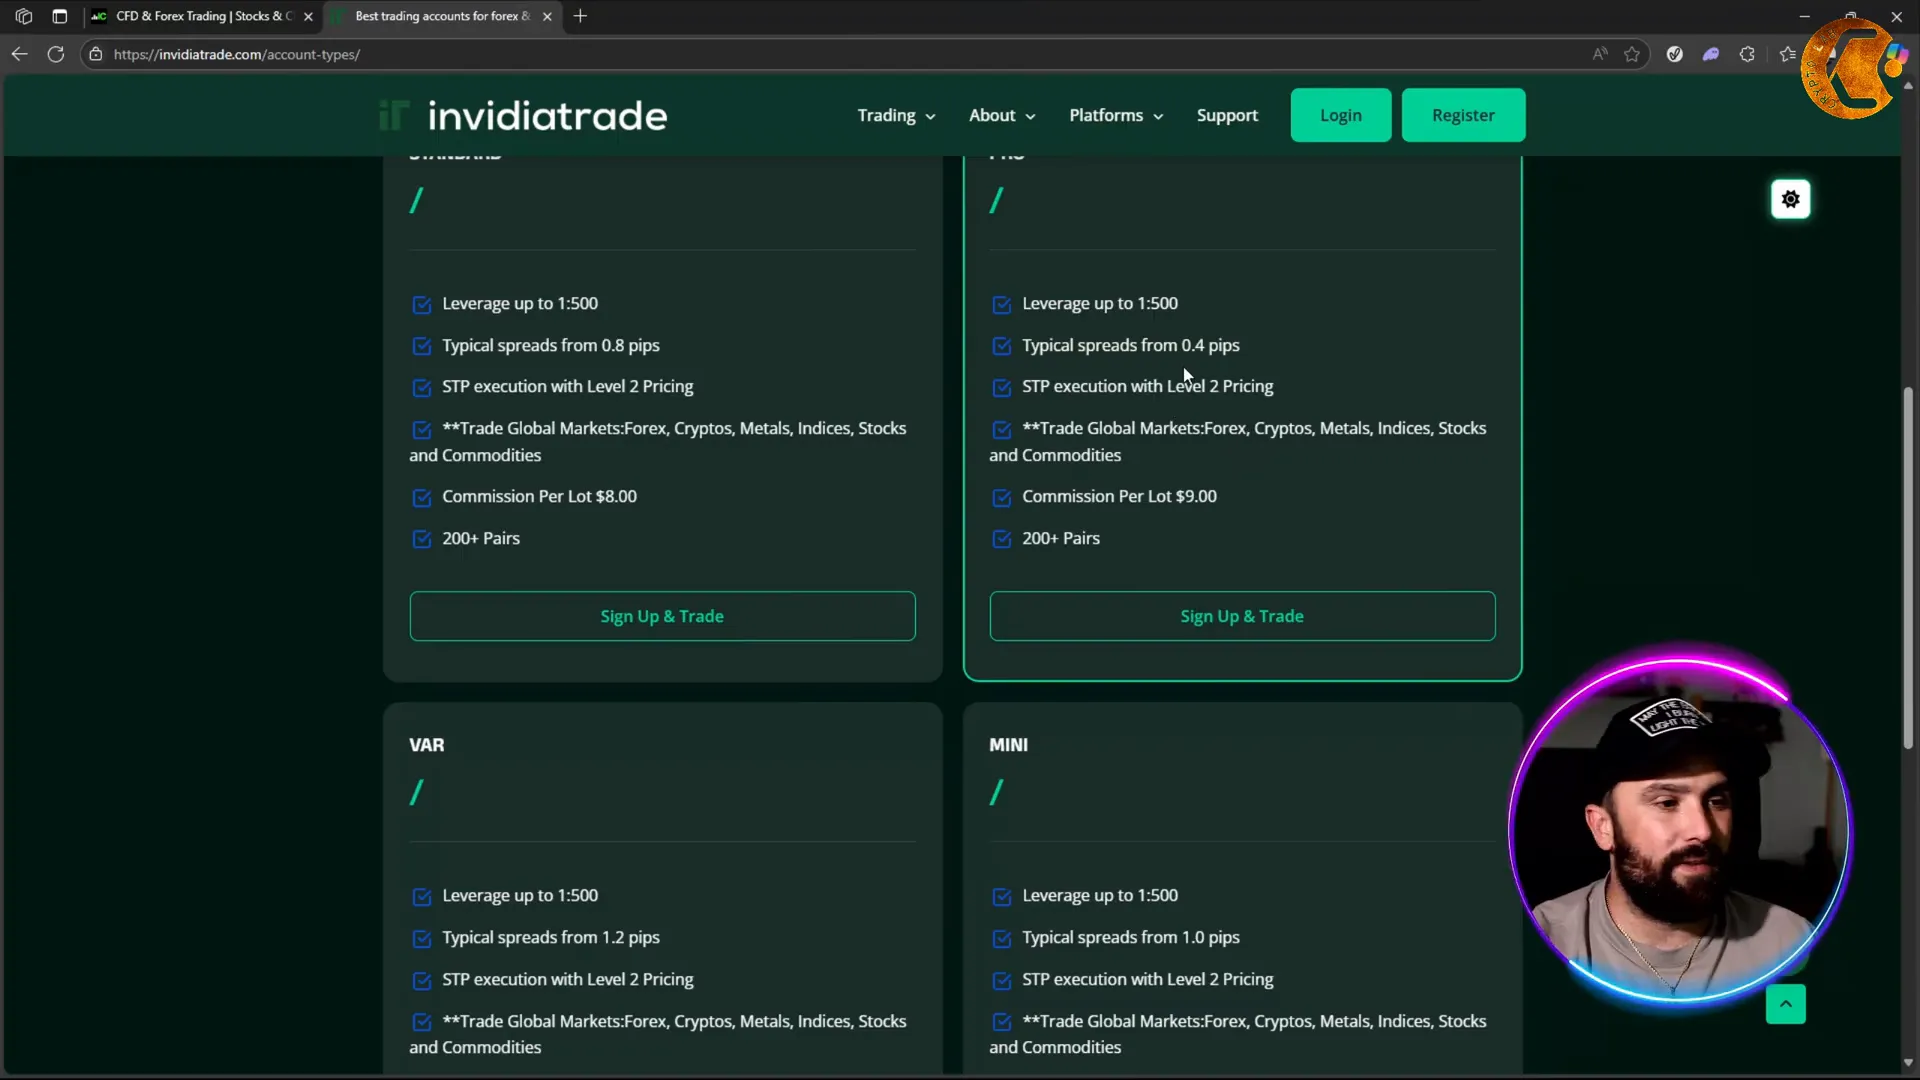Screen dimensions: 1920x1080
Task: Click the Login button
Action: point(1340,115)
